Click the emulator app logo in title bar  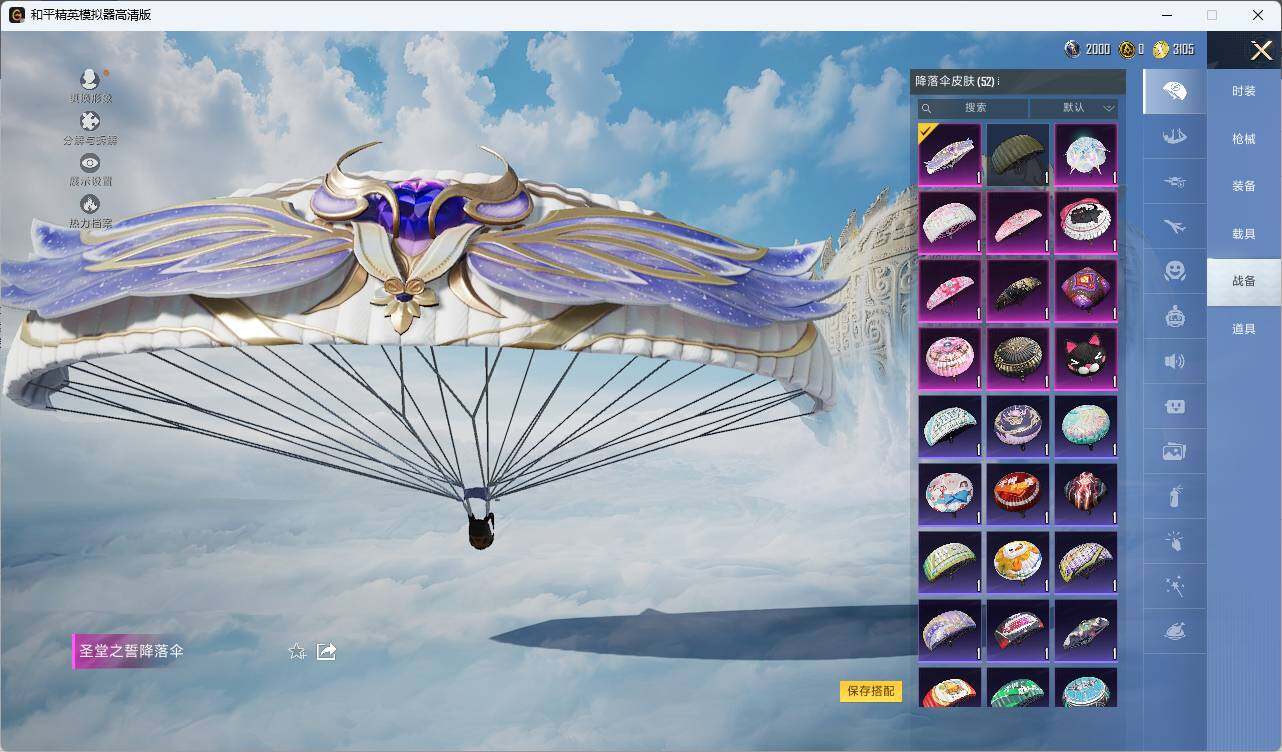16,15
